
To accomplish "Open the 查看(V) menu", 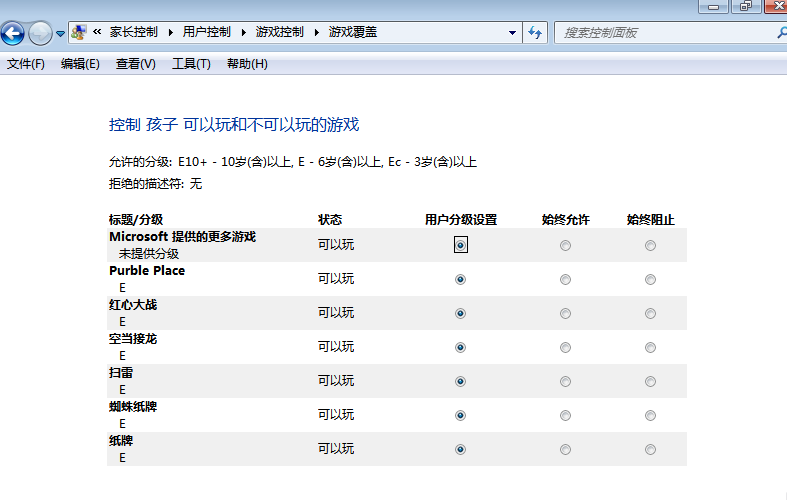I will (136, 64).
